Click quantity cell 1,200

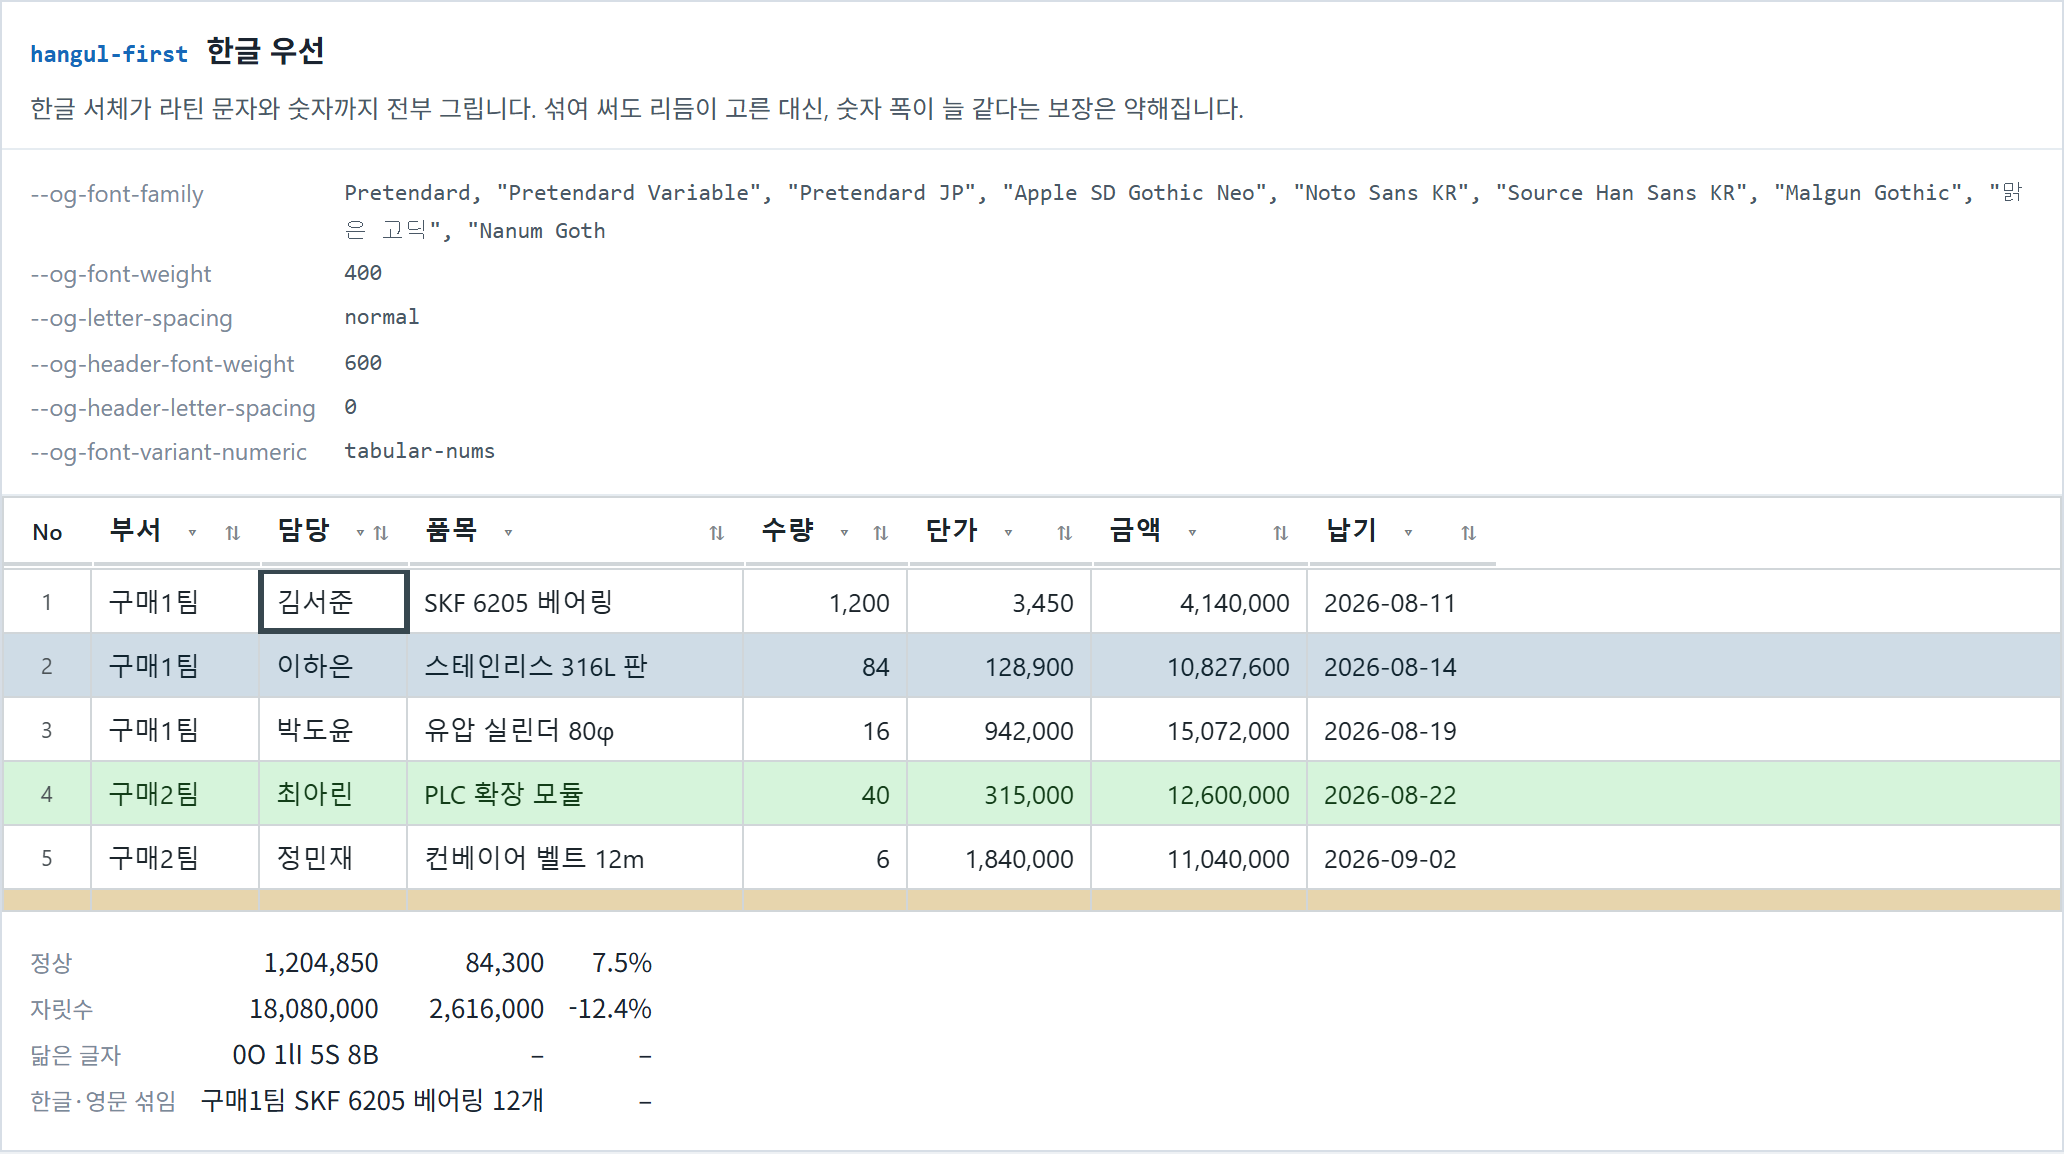[825, 602]
